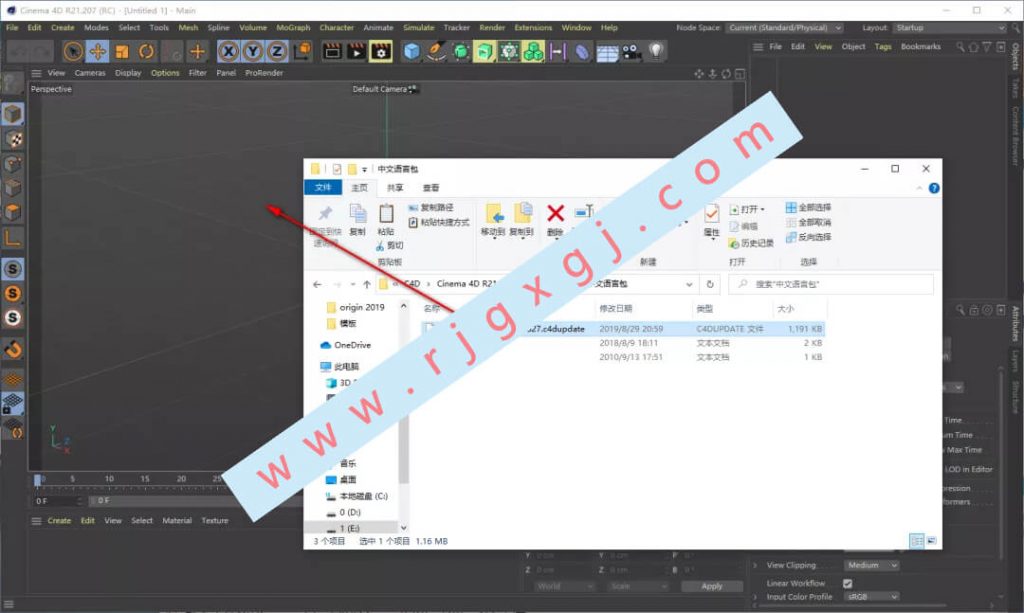Screen dimensions: 1024x613
Task: Open Material Manager Texture menu
Action: coord(215,521)
